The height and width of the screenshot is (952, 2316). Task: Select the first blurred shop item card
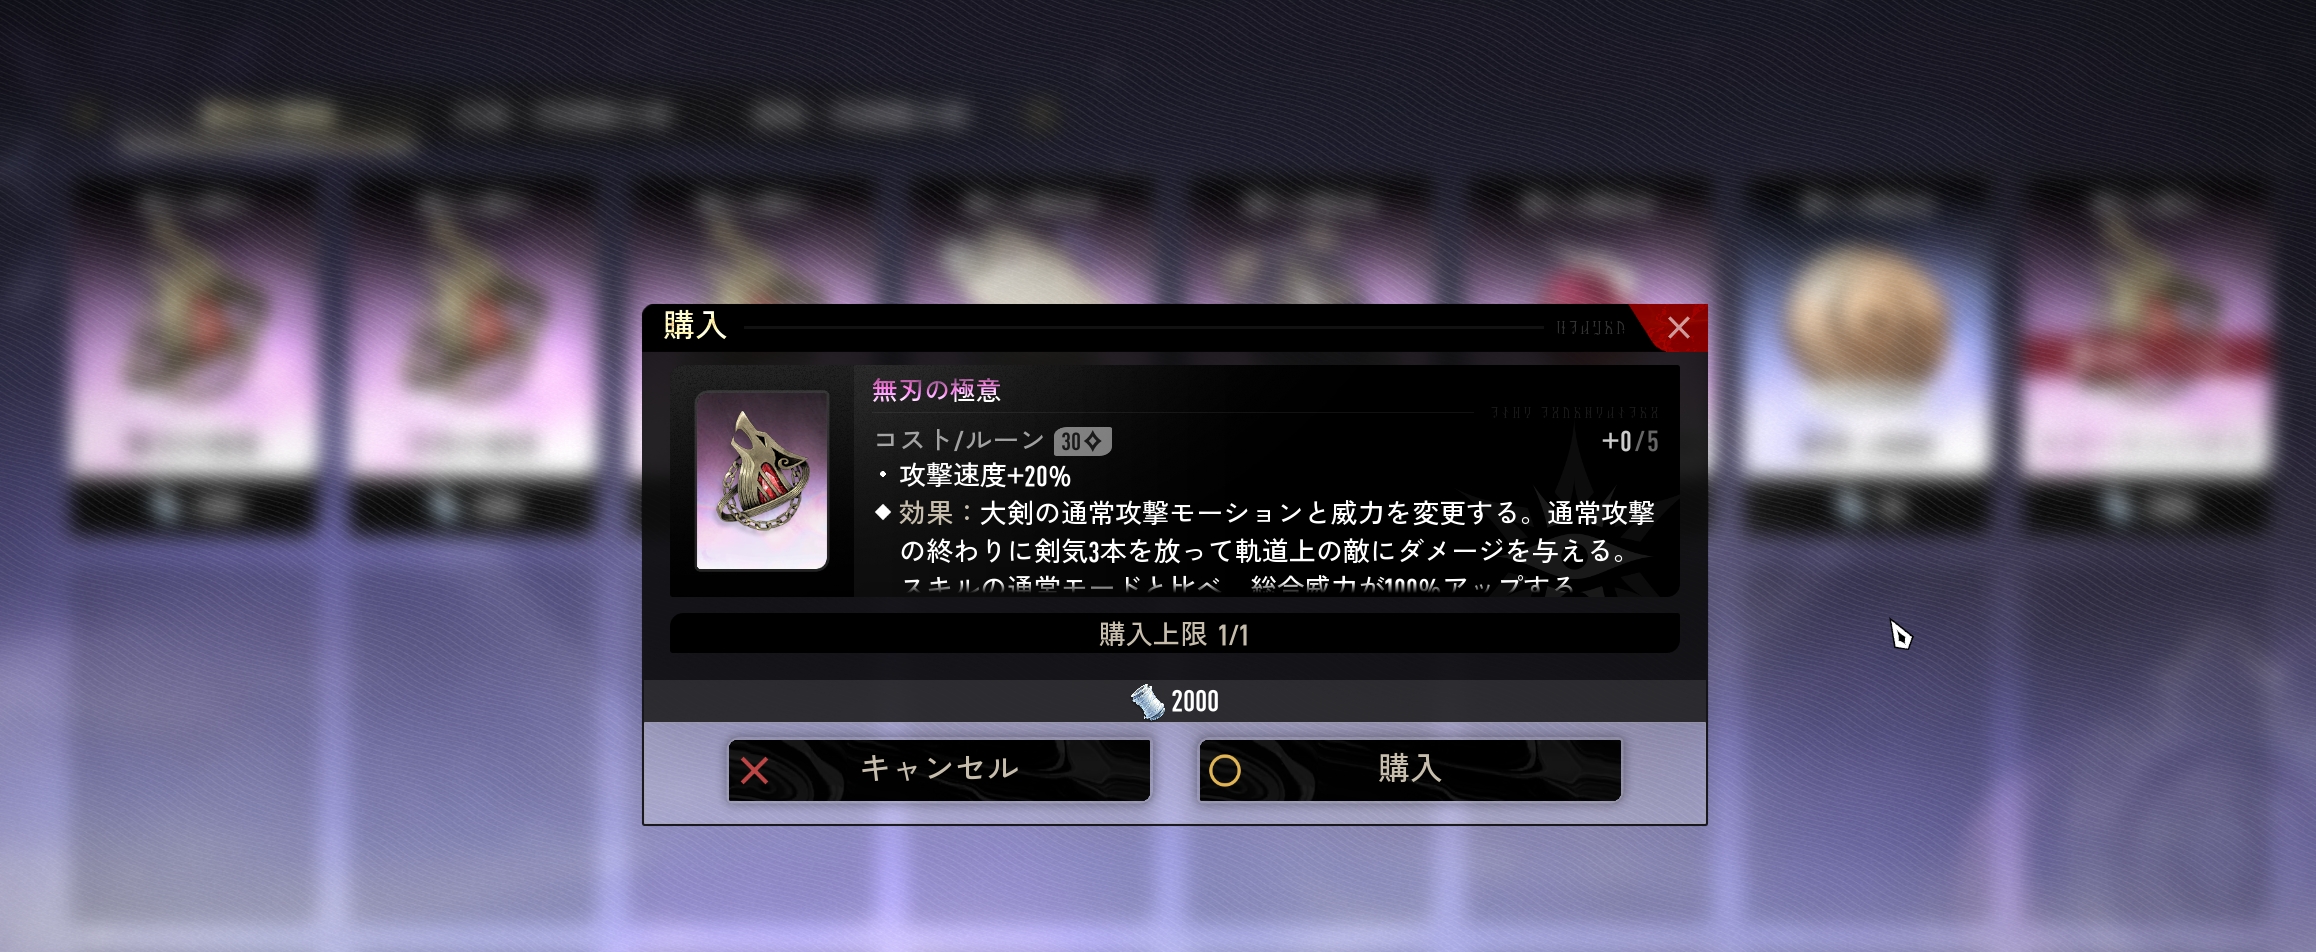pyautogui.click(x=194, y=355)
